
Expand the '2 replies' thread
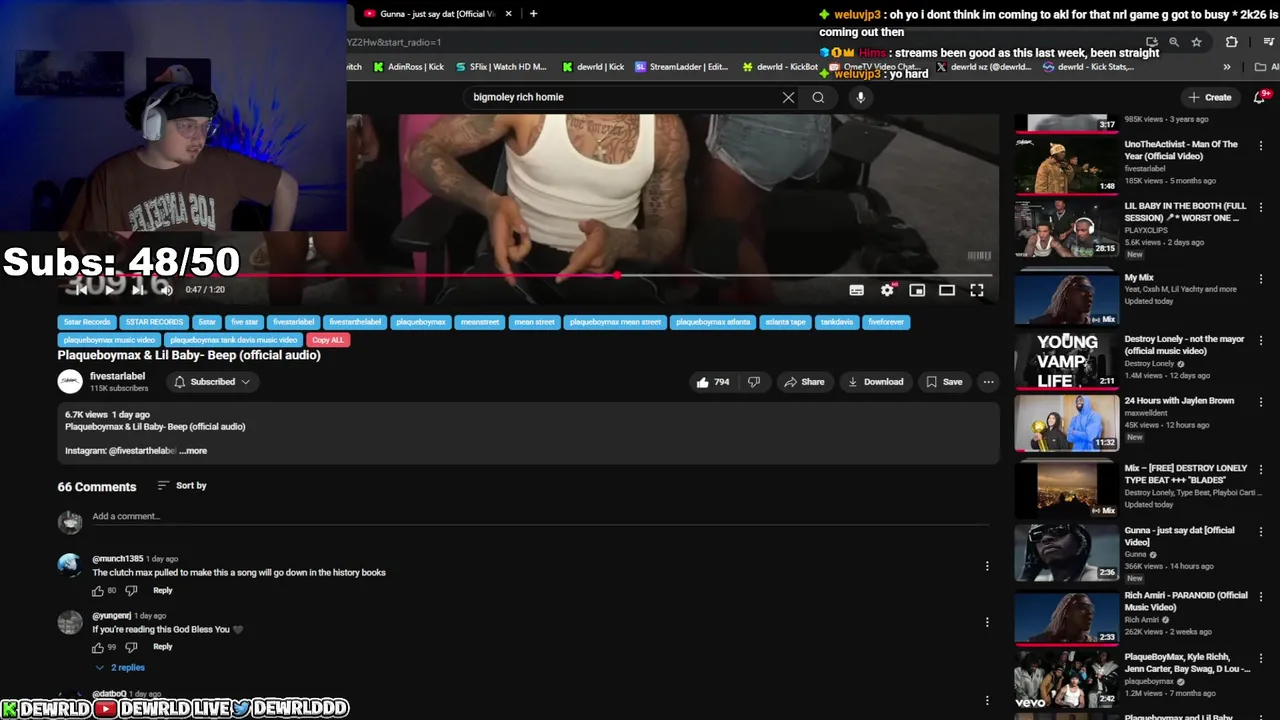(121, 667)
